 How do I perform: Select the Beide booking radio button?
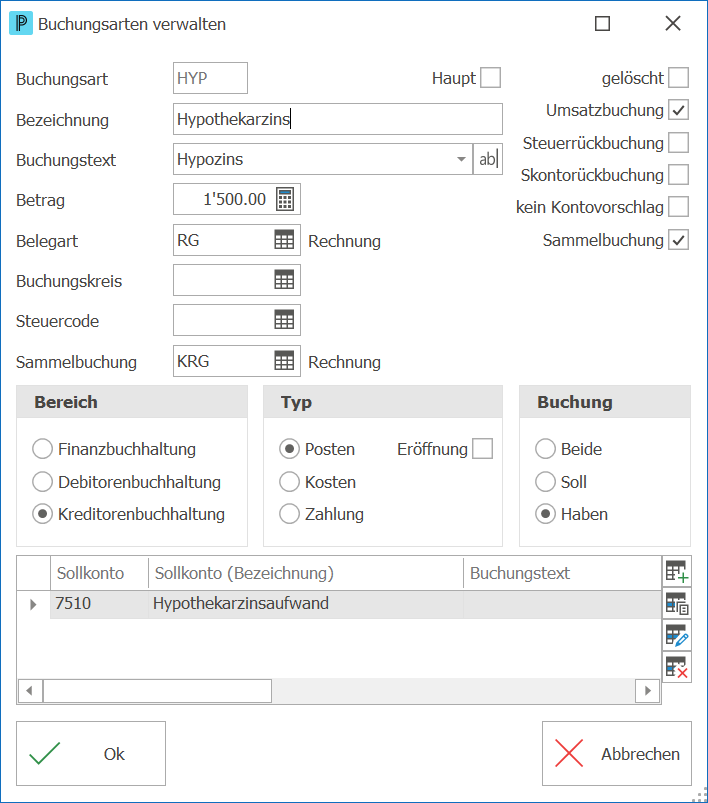546,449
